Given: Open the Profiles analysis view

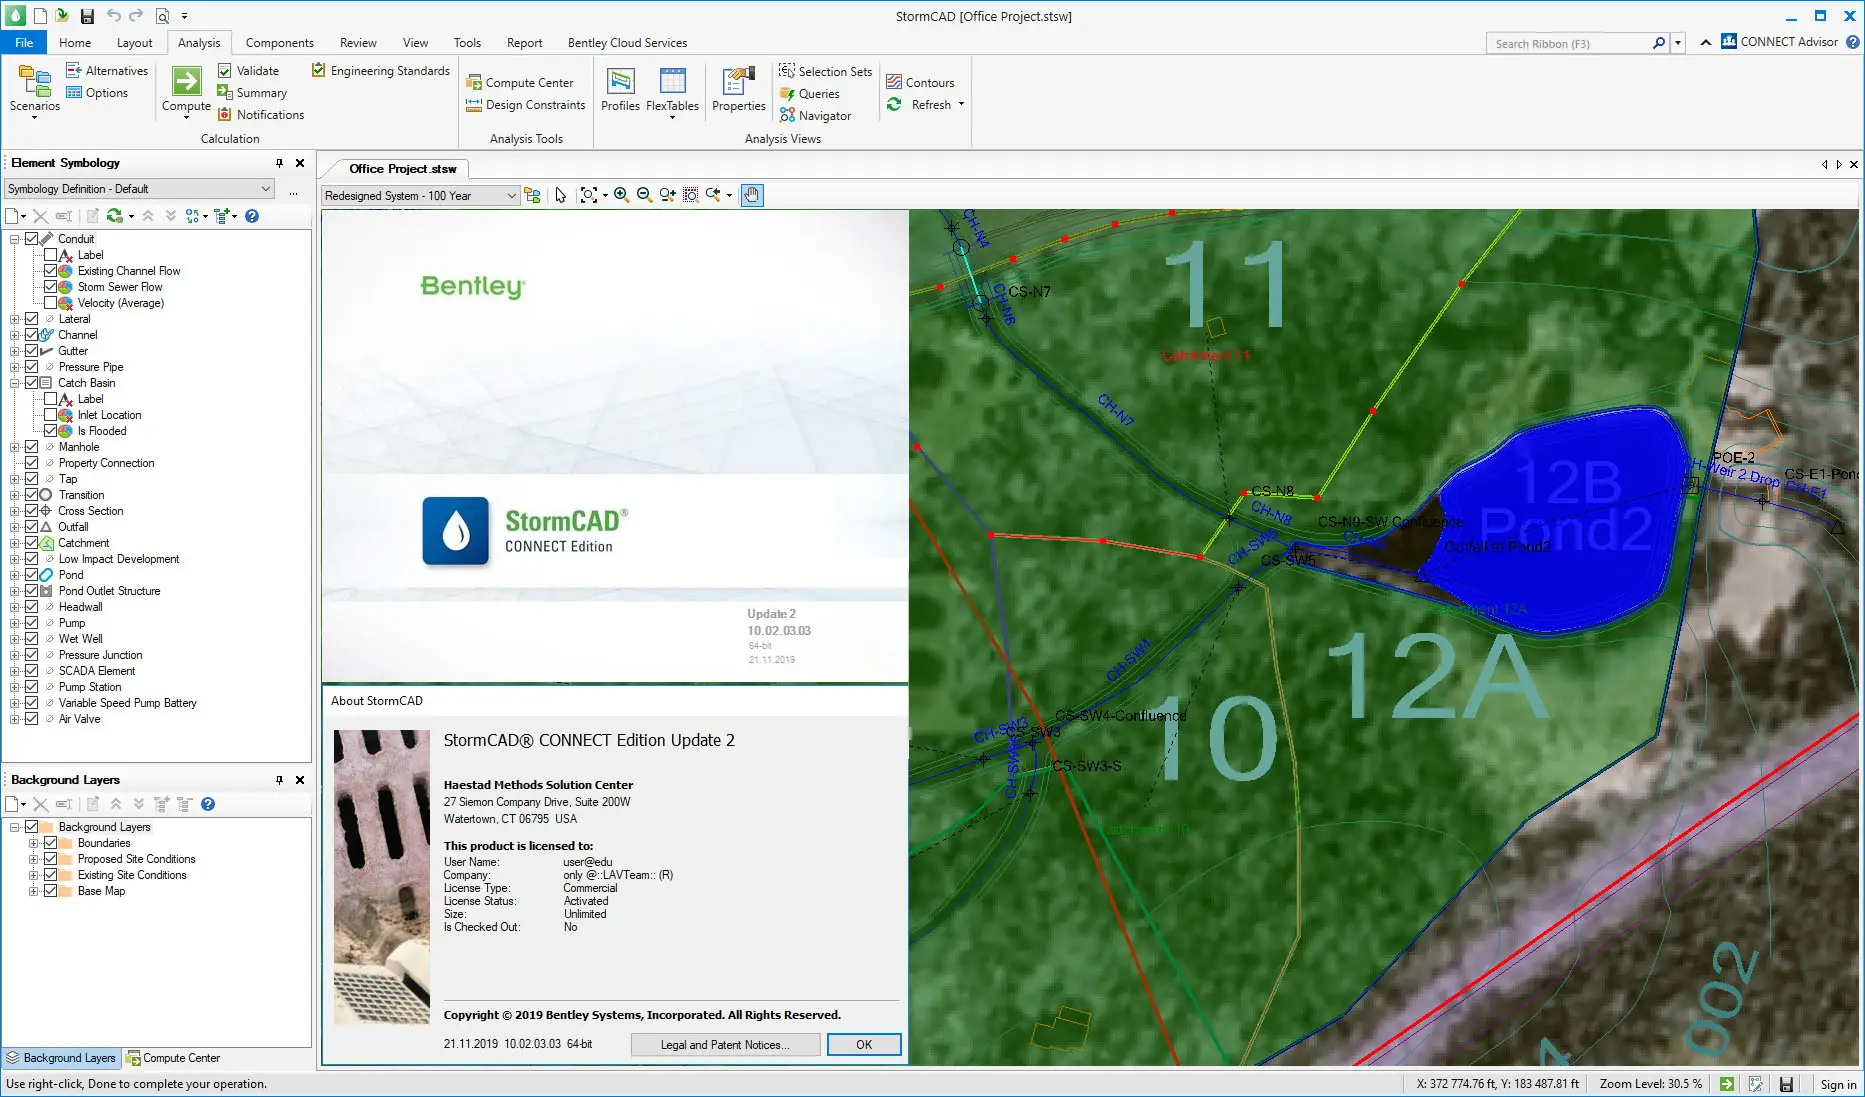Looking at the screenshot, I should [620, 82].
